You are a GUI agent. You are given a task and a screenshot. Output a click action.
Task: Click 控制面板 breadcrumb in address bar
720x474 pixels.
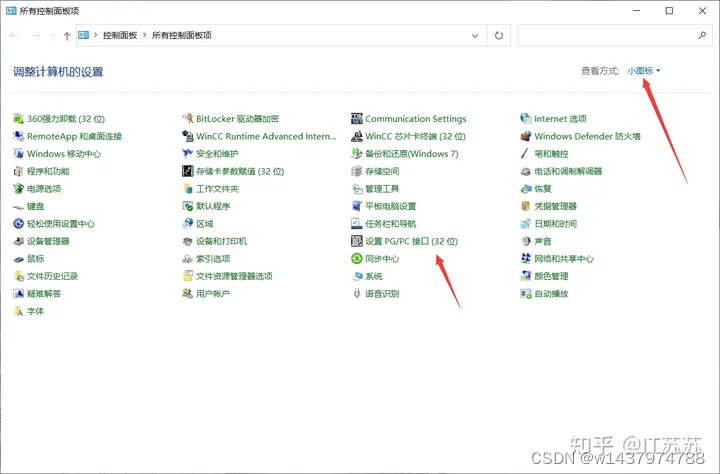point(120,35)
